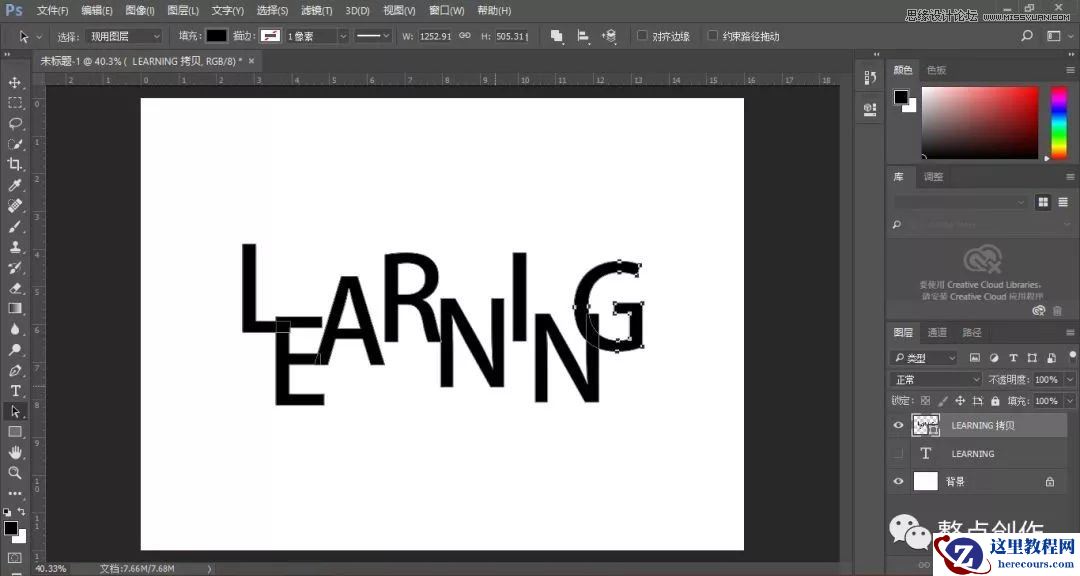Select the Crop tool
The image size is (1080, 576).
click(x=14, y=165)
